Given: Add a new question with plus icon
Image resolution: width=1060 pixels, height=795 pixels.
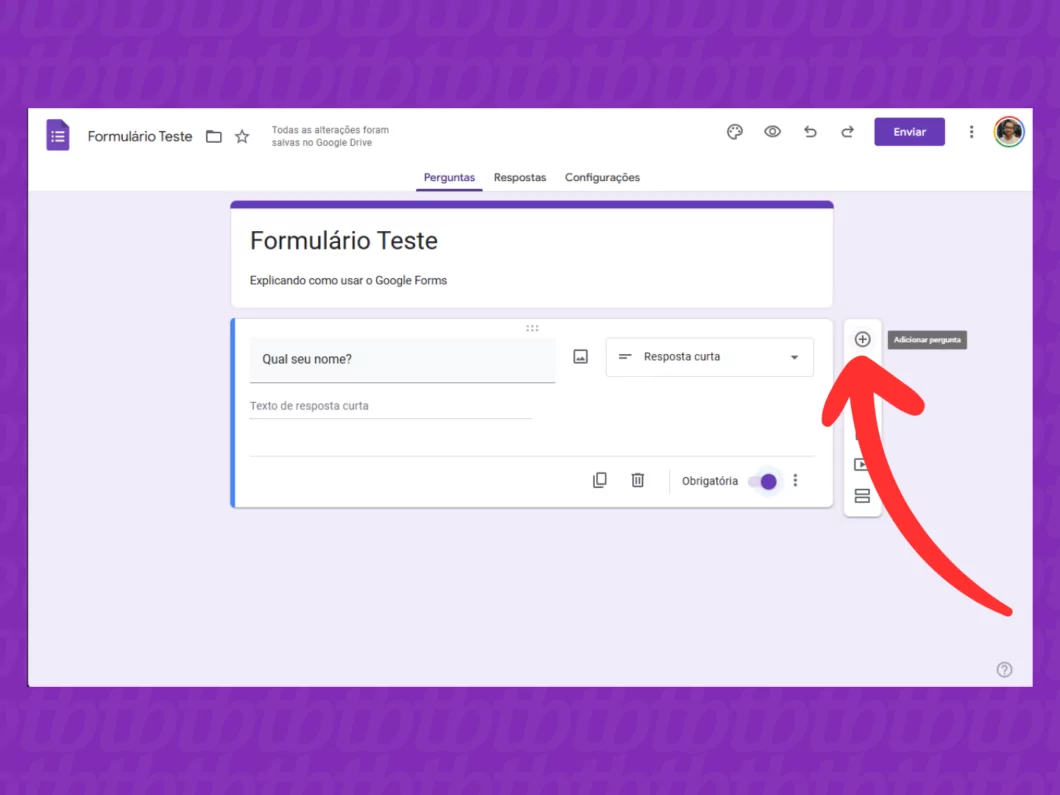Looking at the screenshot, I should [x=862, y=339].
